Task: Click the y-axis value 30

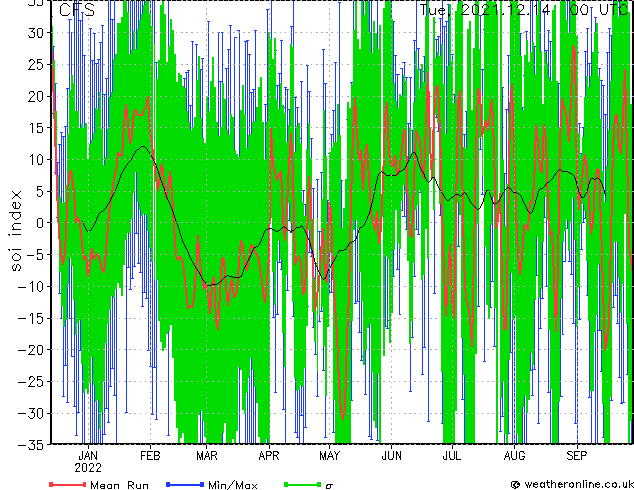Action: pyautogui.click(x=35, y=33)
